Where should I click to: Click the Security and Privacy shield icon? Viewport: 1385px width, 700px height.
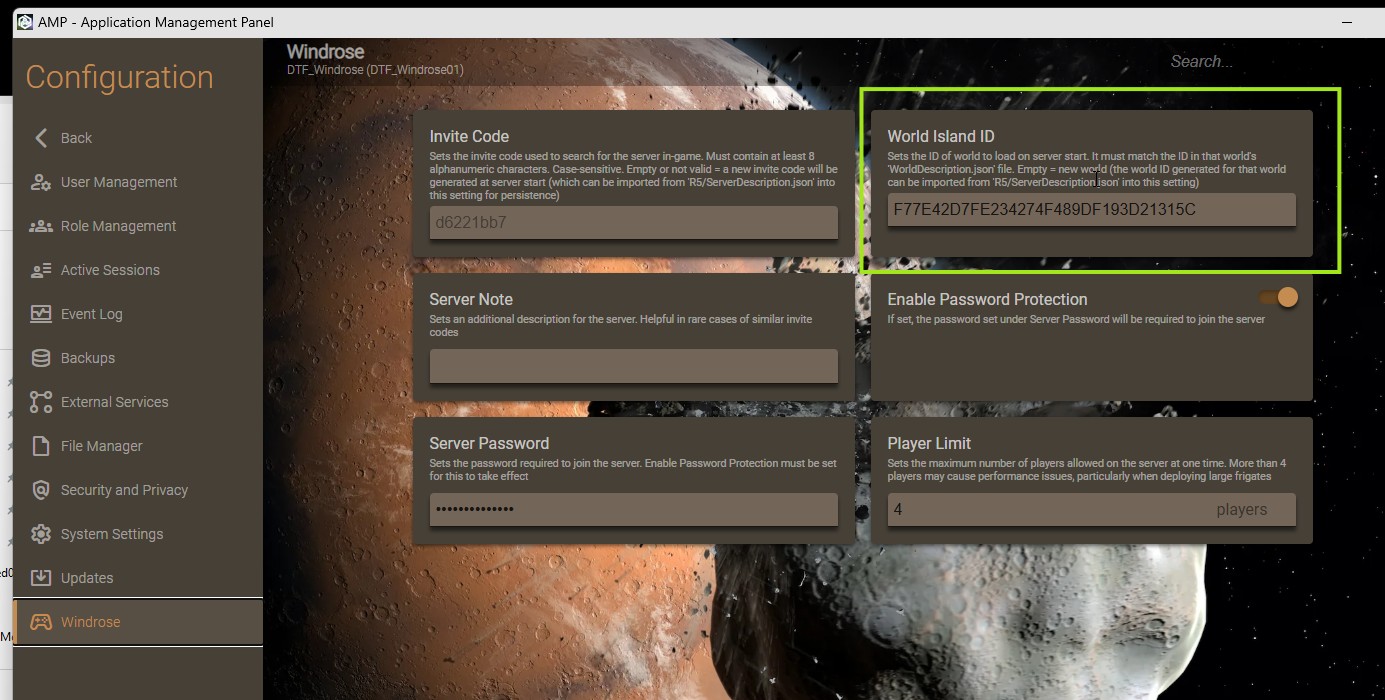(41, 490)
